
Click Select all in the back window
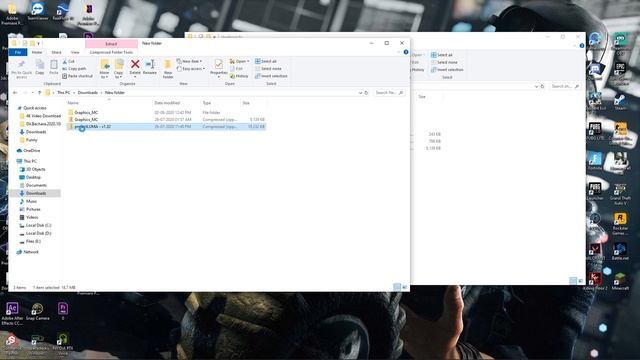442,55
